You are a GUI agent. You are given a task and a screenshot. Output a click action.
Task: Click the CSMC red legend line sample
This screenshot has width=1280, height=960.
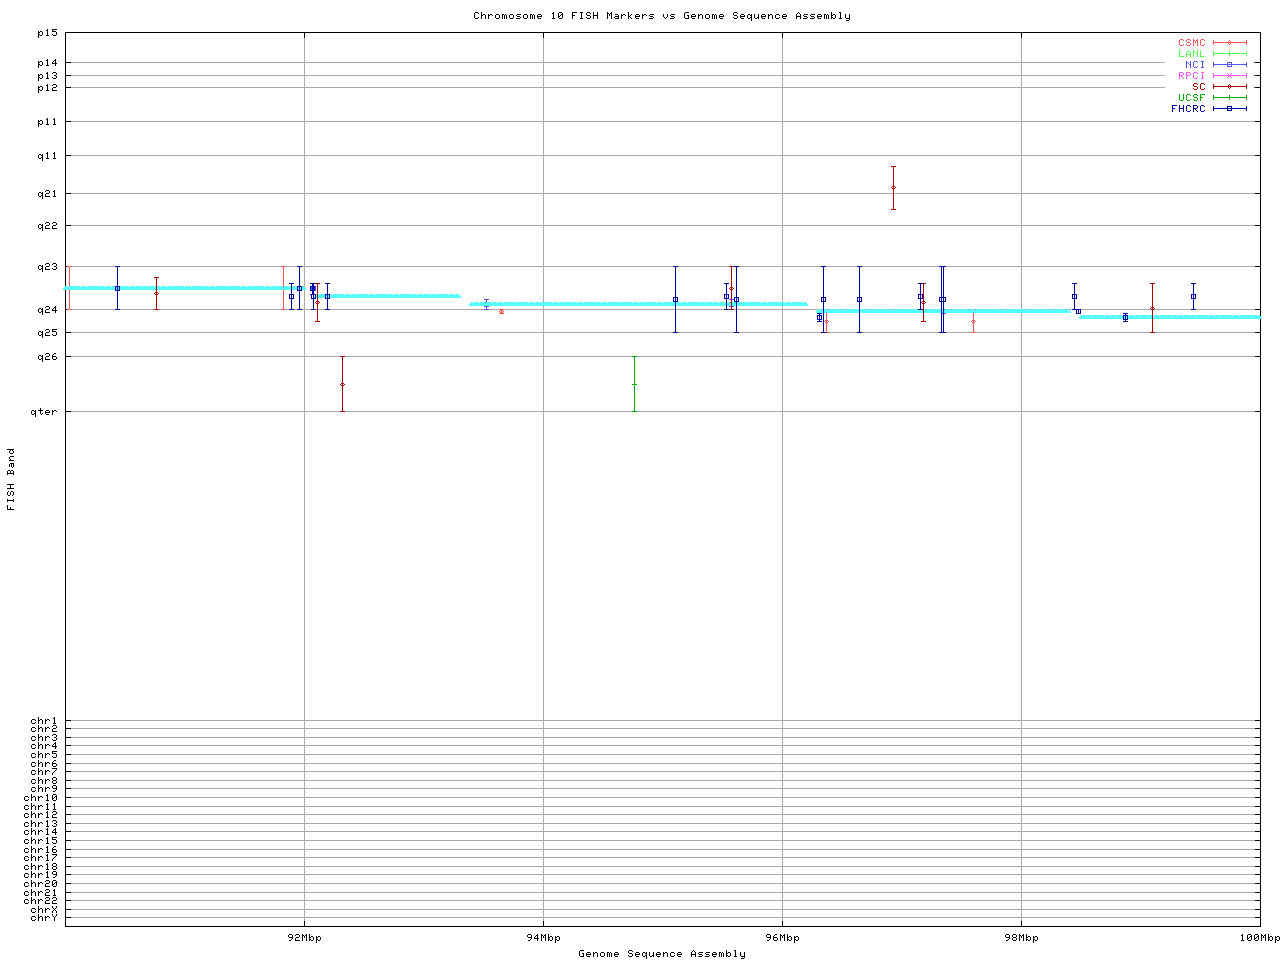(x=1229, y=43)
